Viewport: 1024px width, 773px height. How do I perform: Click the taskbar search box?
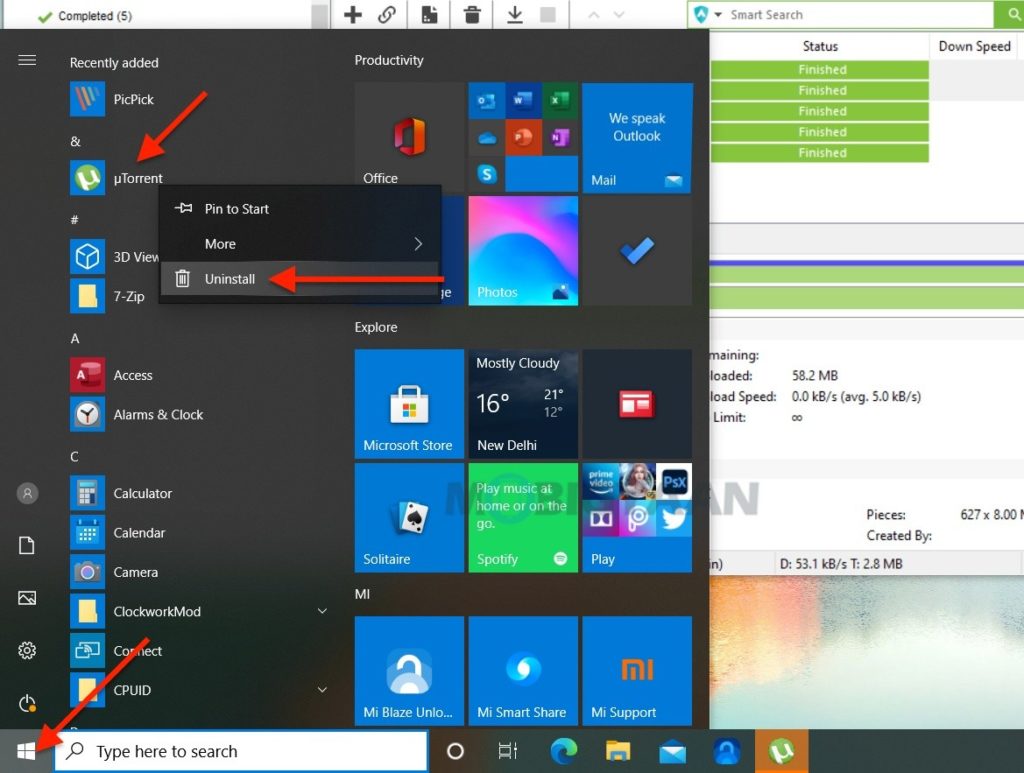point(241,751)
